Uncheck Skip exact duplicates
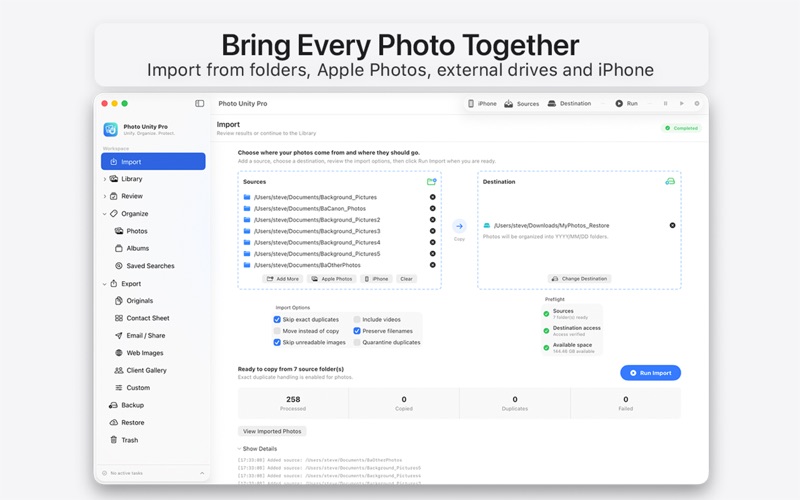The height and width of the screenshot is (500, 800). pos(277,319)
